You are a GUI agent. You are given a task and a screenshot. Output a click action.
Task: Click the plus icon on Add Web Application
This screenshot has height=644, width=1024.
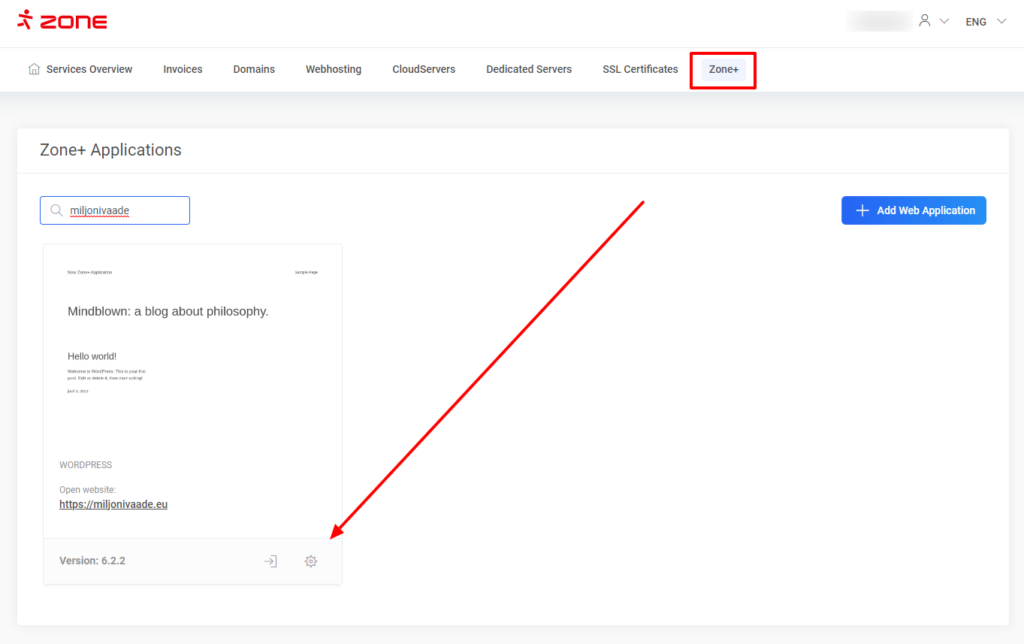862,211
